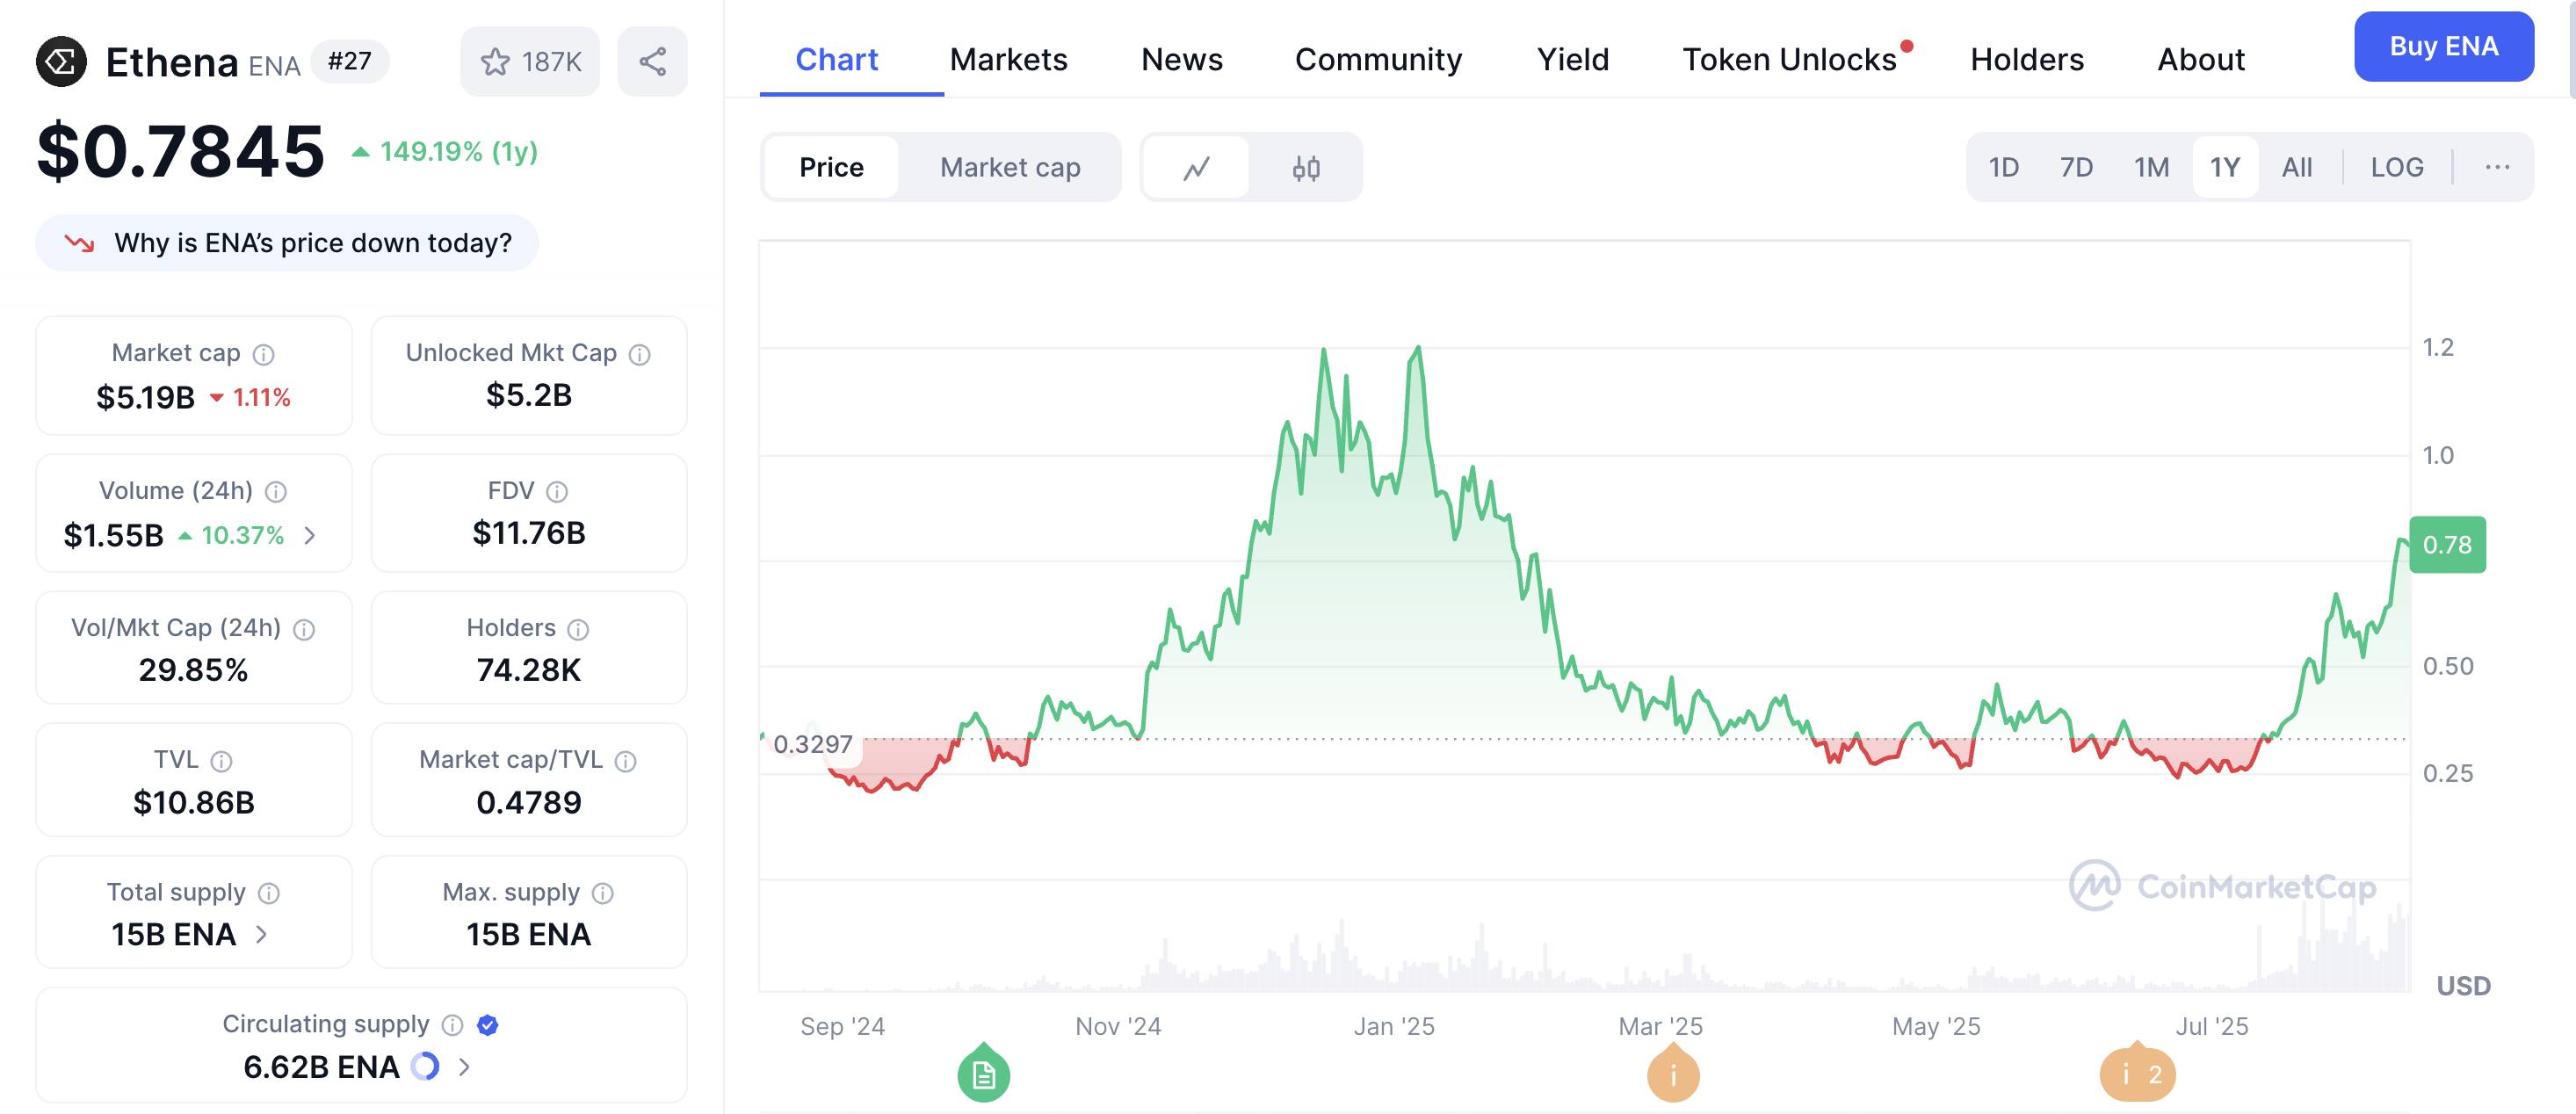Viewport: 2576px width, 1114px height.
Task: Click the Buy ENA button
Action: (x=2443, y=47)
